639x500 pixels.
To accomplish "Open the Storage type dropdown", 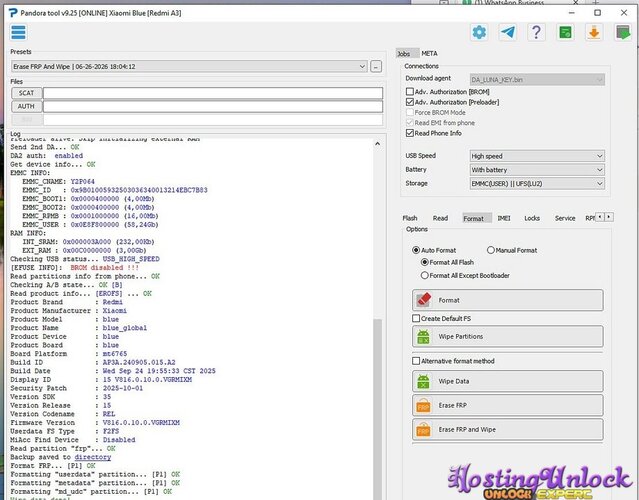I will click(x=537, y=183).
